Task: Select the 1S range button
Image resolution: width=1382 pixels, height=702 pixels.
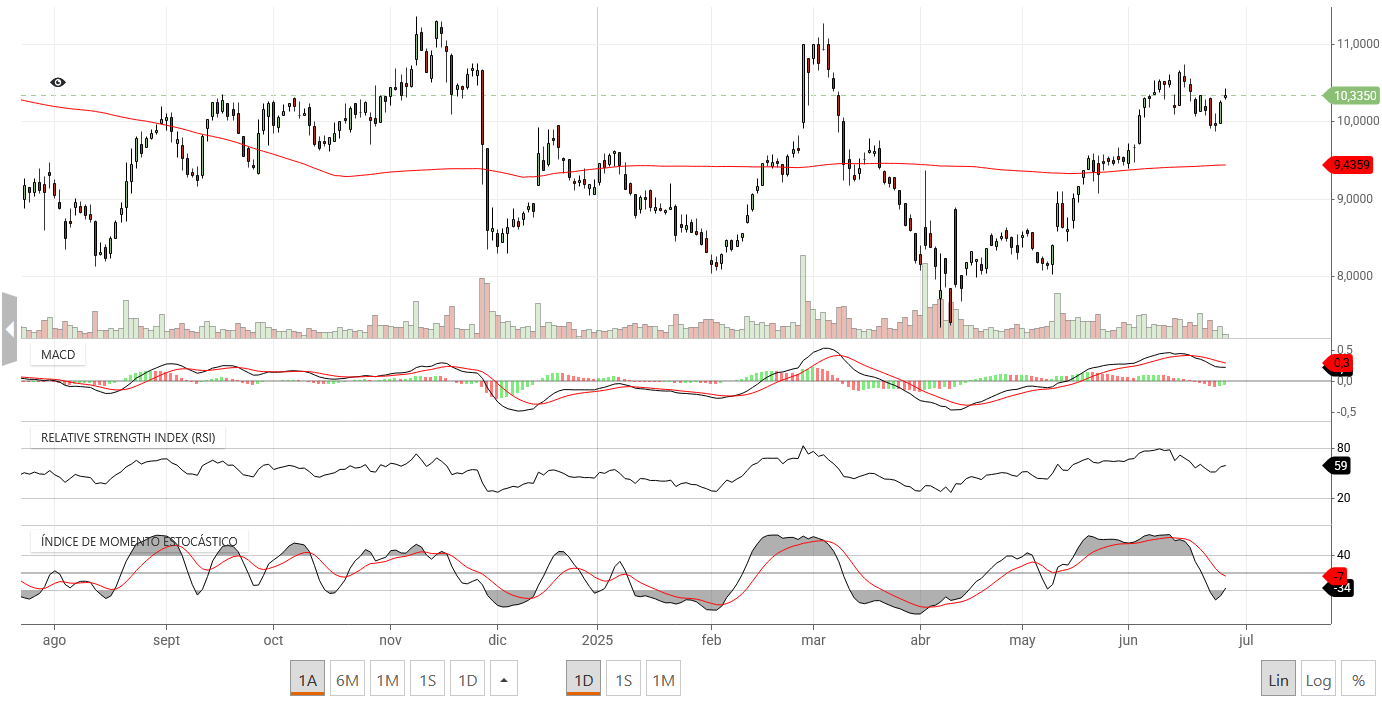Action: pos(427,680)
